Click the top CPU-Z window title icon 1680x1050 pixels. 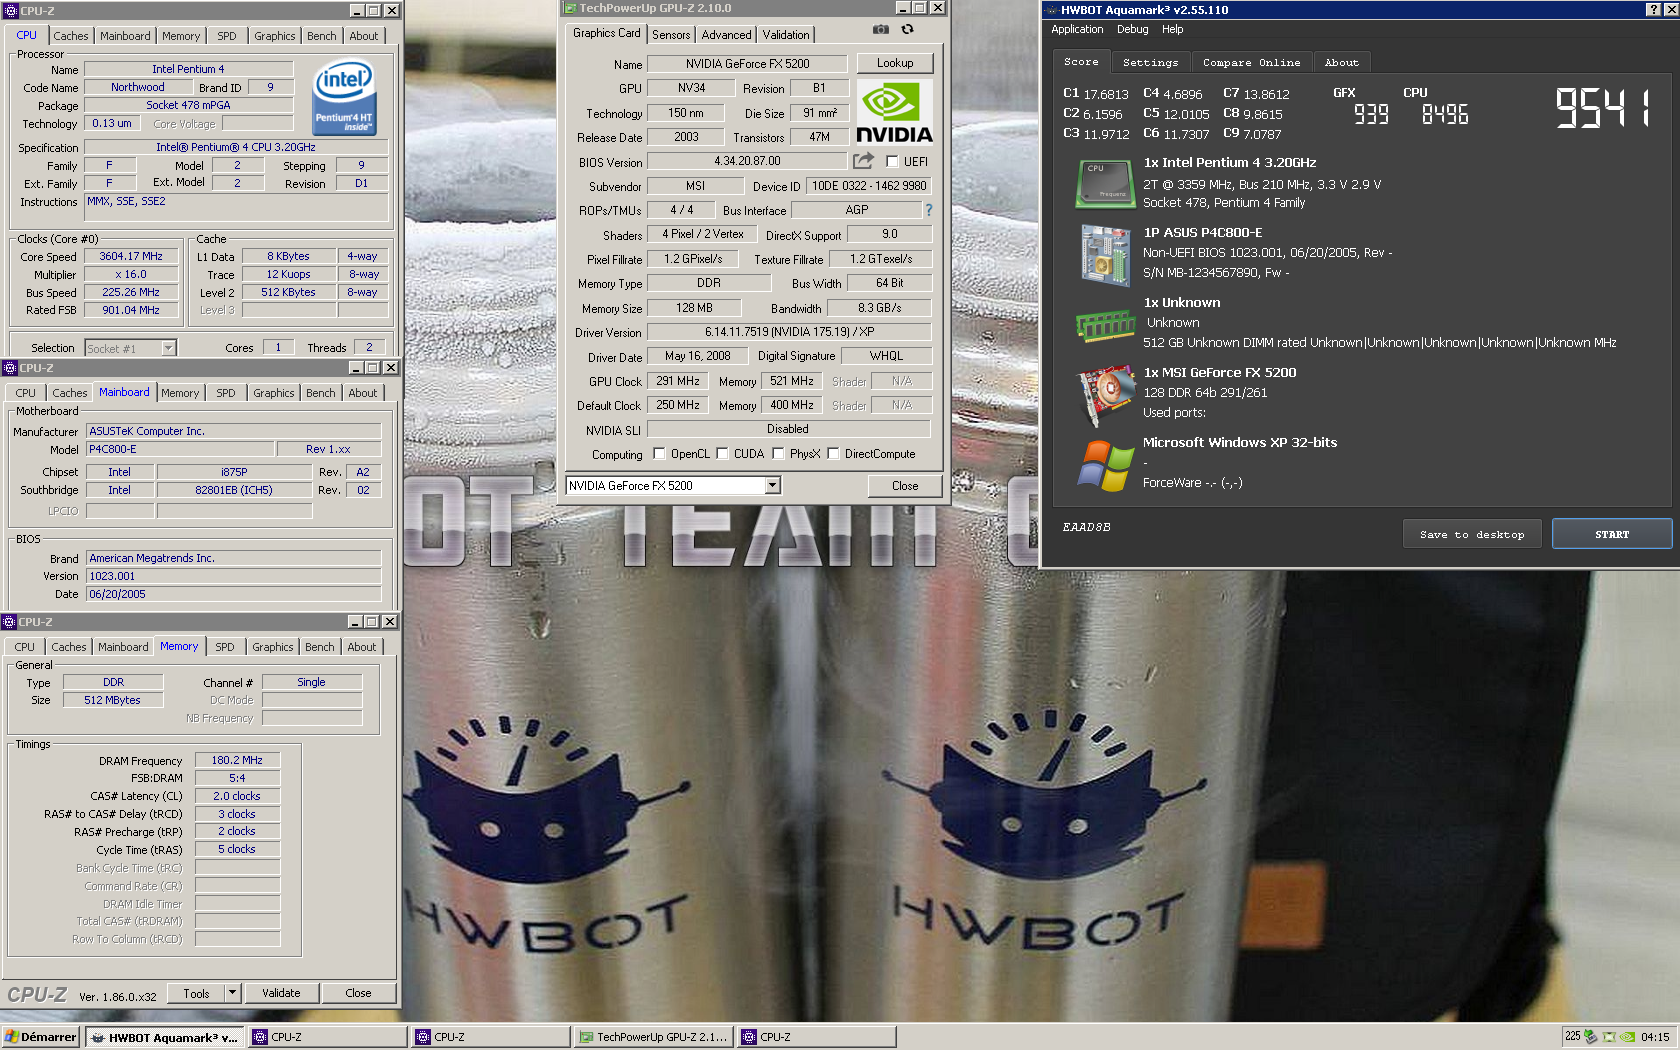pos(11,10)
